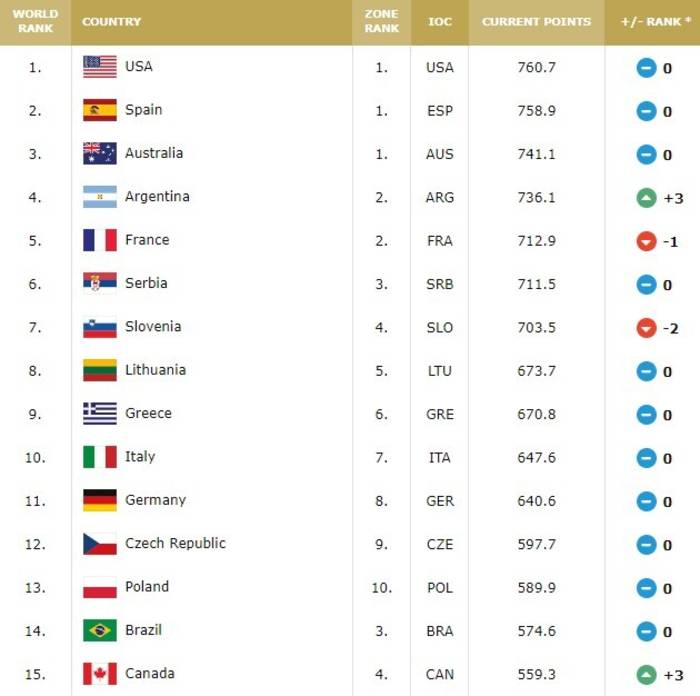The width and height of the screenshot is (700, 696).
Task: Click the Spain flag icon
Action: pyautogui.click(x=100, y=110)
